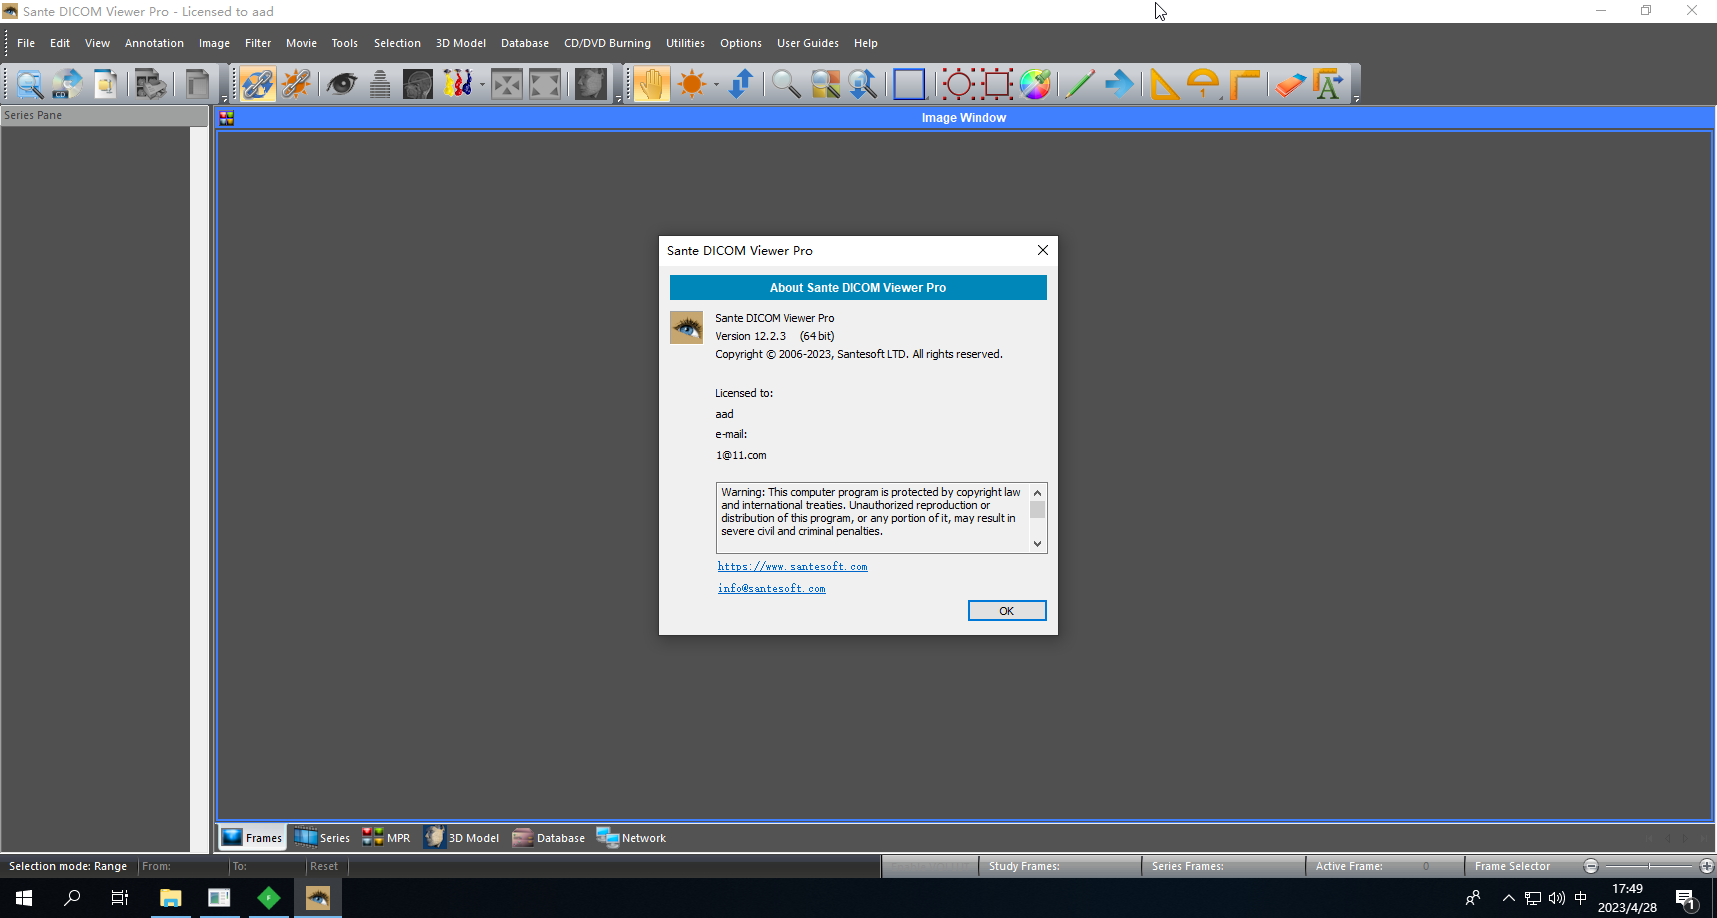Toggle the blue chain link sync icon
The image size is (1717, 918).
click(257, 84)
